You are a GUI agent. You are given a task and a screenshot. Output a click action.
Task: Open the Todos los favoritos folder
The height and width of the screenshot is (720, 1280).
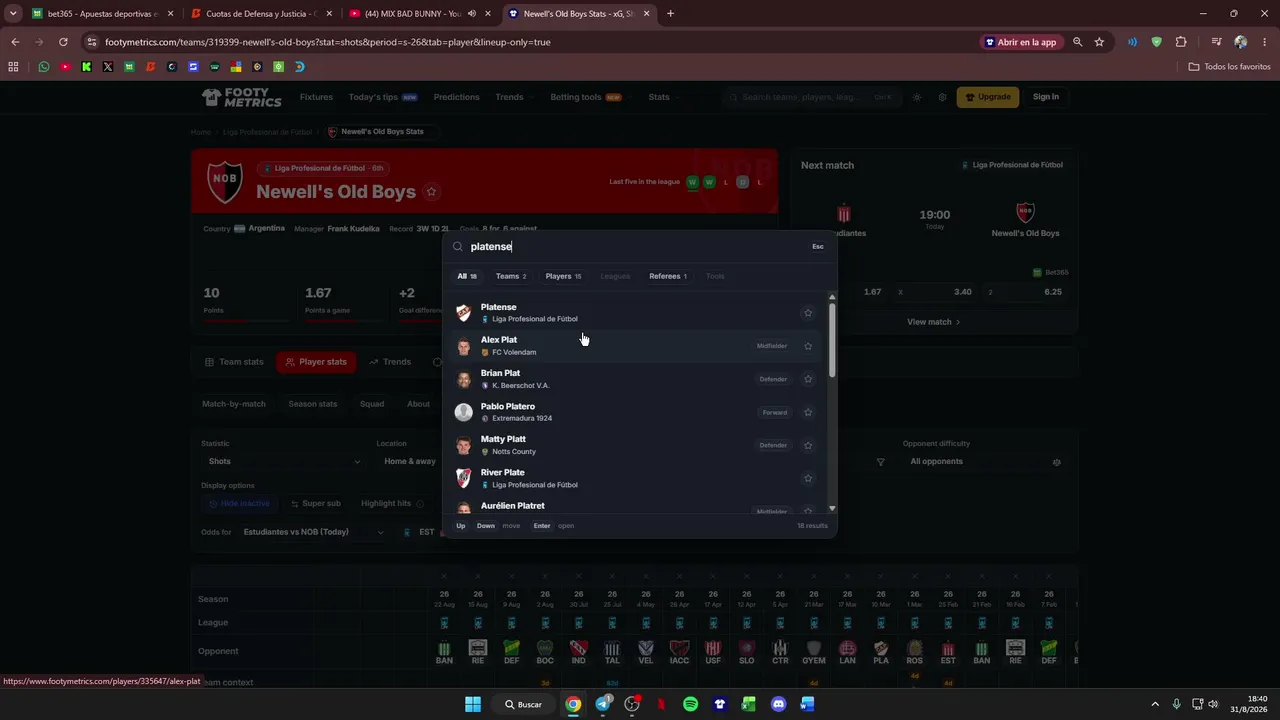point(1229,67)
